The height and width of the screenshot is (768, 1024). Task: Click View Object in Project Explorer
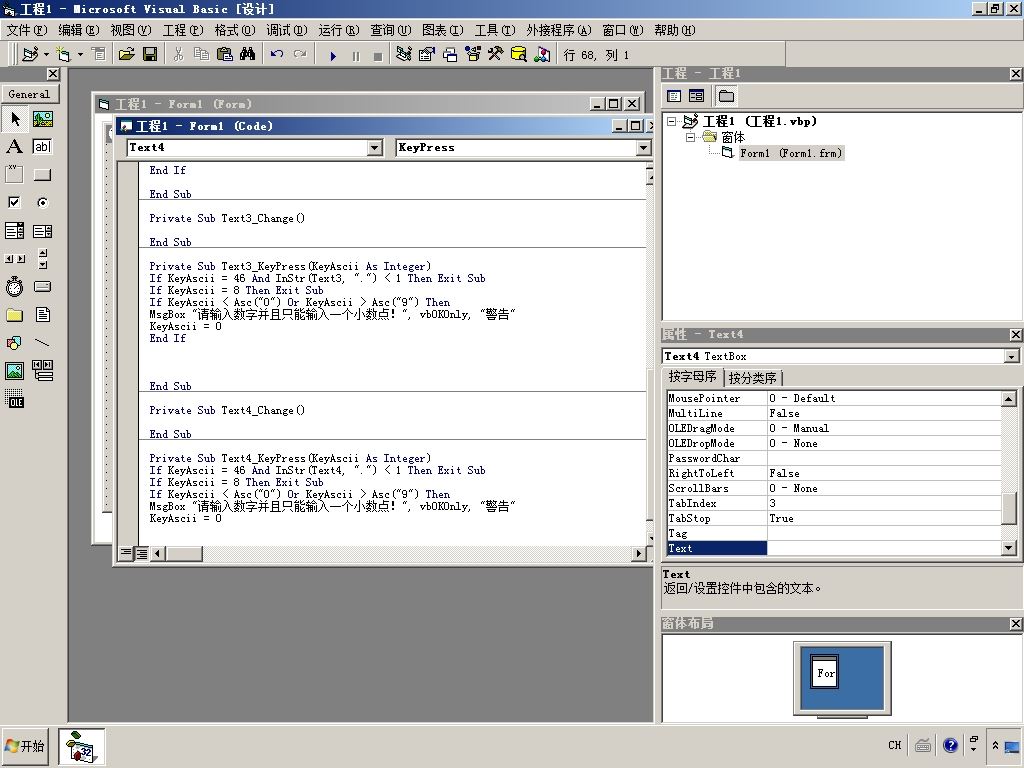[697, 96]
